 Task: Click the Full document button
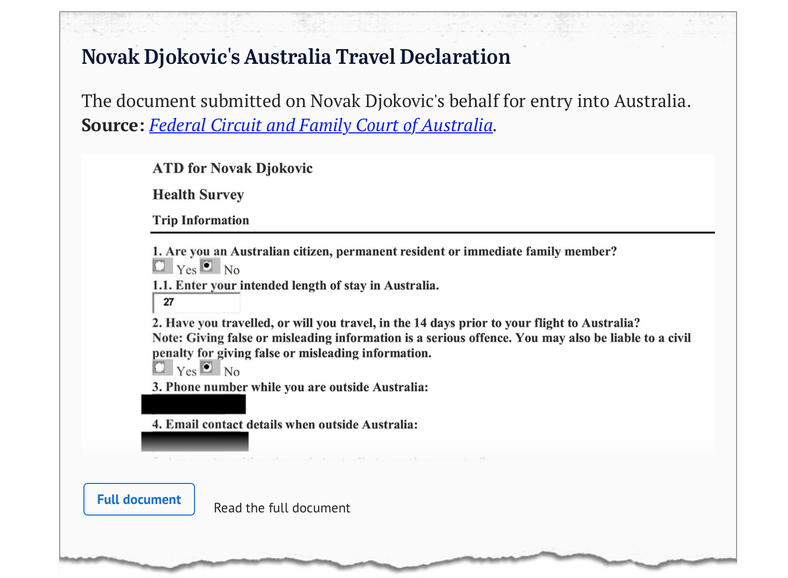pyautogui.click(x=139, y=499)
